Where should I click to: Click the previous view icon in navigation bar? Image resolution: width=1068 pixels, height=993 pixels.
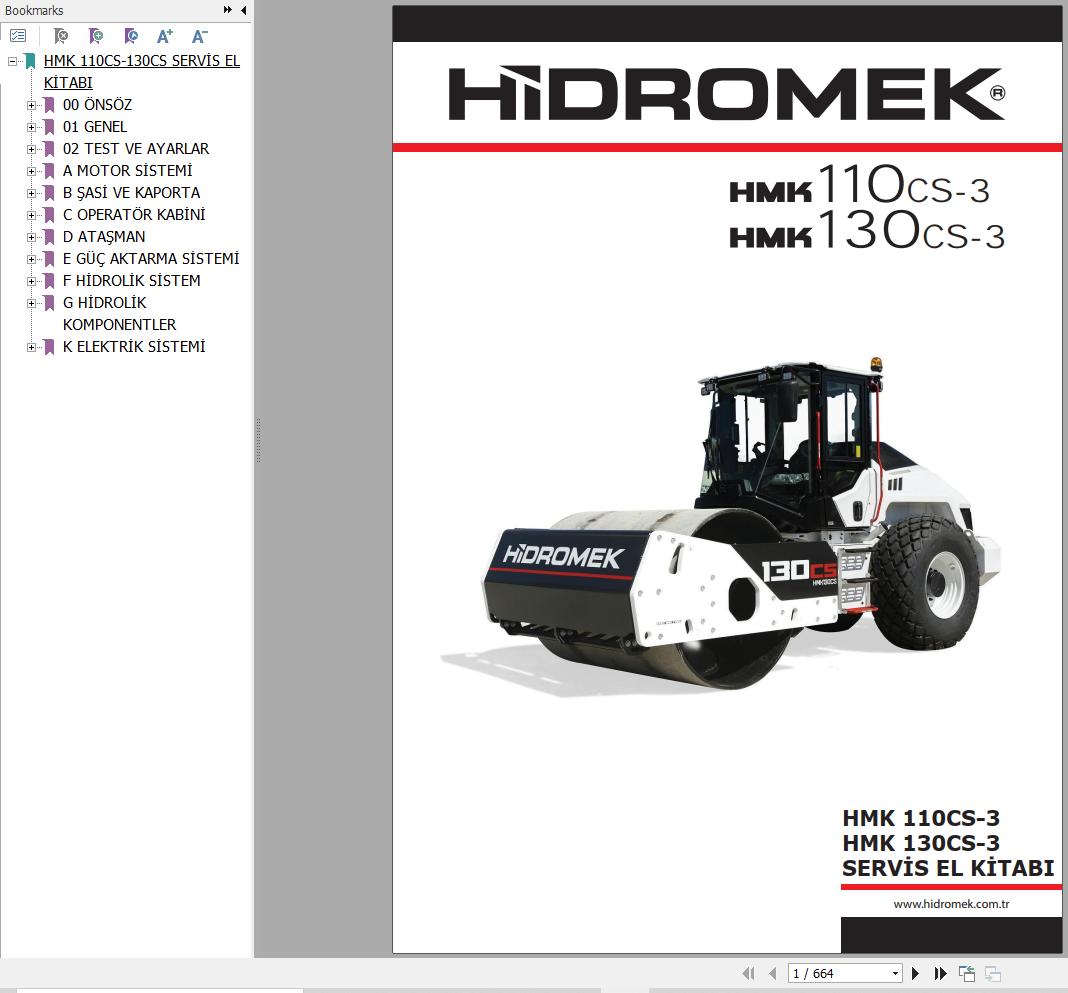[967, 973]
